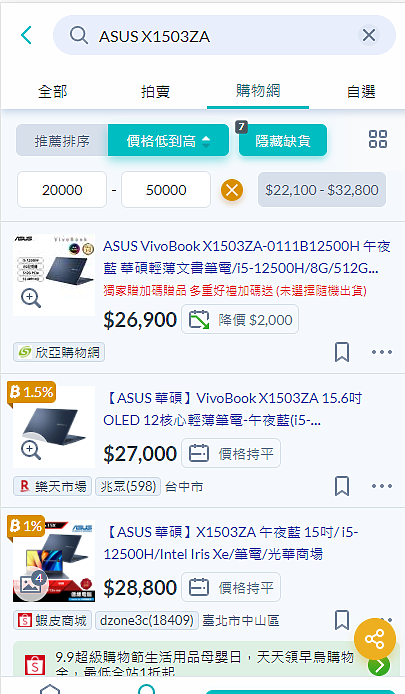Switch to grid view layout icon
The height and width of the screenshot is (694, 405).
coord(378,139)
